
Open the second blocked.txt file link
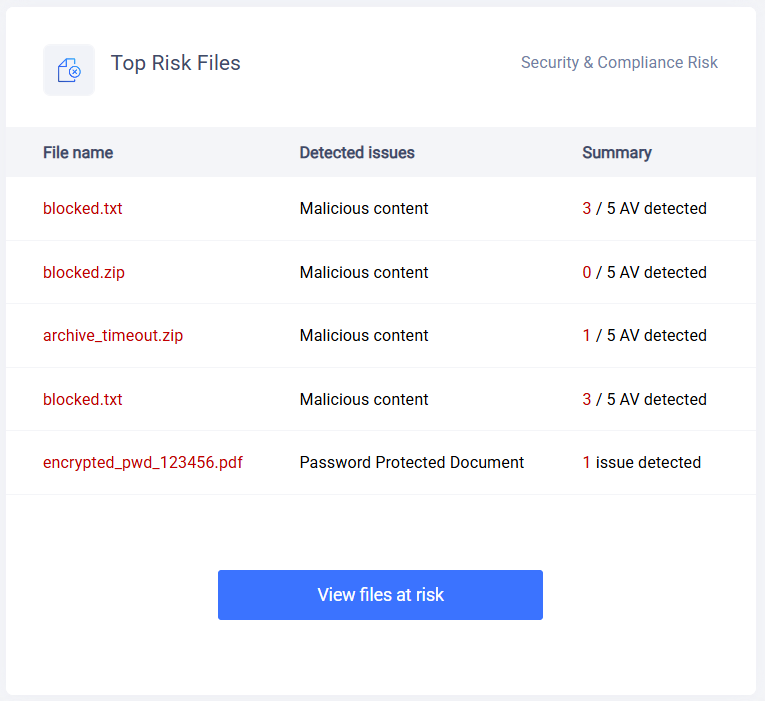point(82,400)
